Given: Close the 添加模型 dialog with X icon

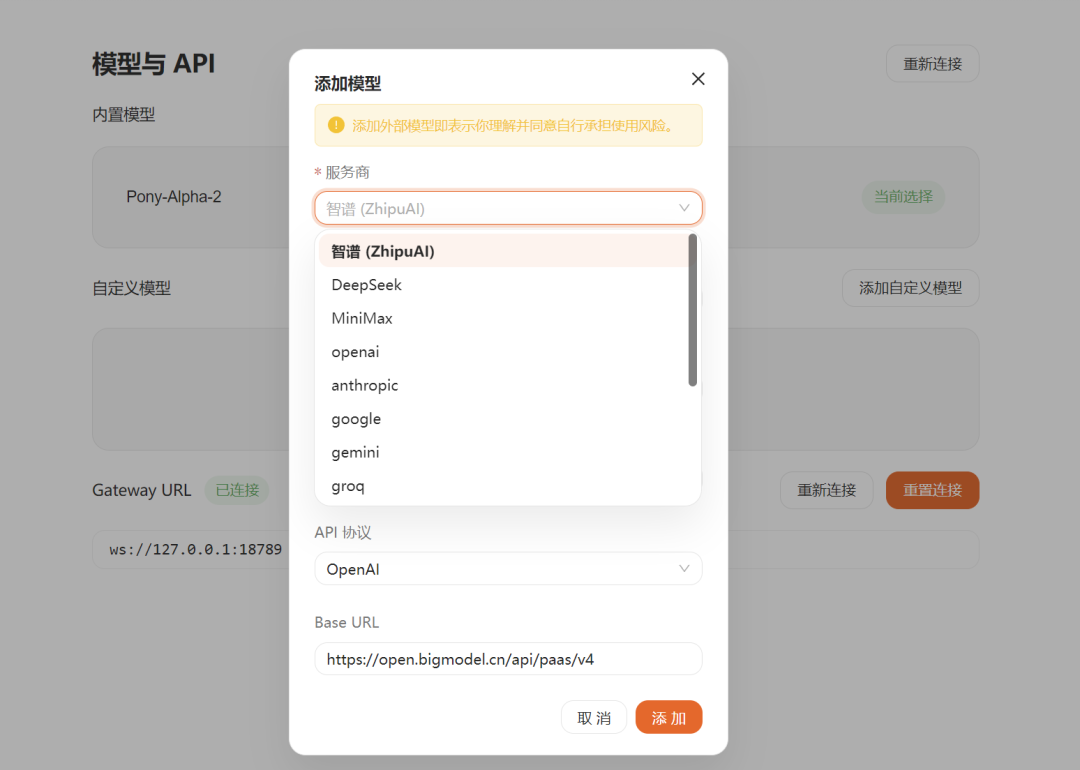Looking at the screenshot, I should (697, 78).
